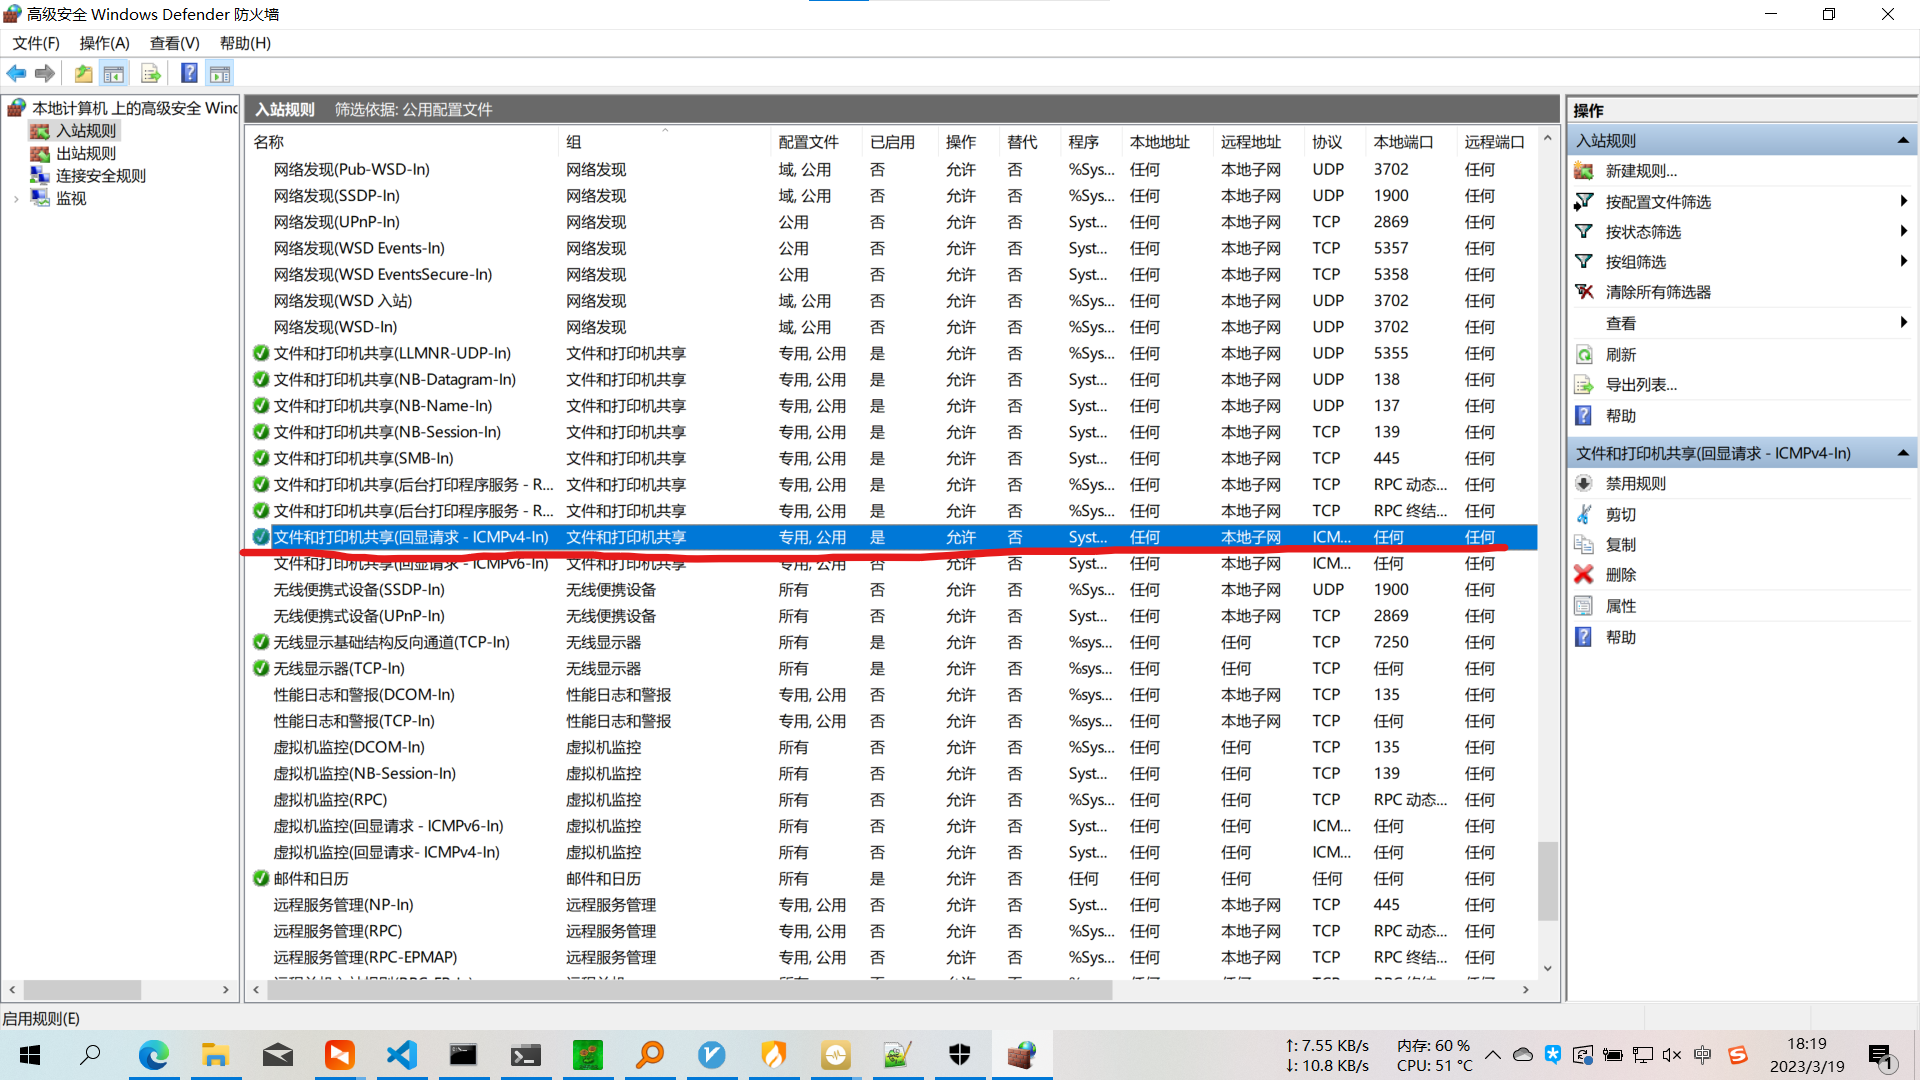Open the View submenu in the Actions pane
This screenshot has width=1920, height=1080.
point(1621,323)
